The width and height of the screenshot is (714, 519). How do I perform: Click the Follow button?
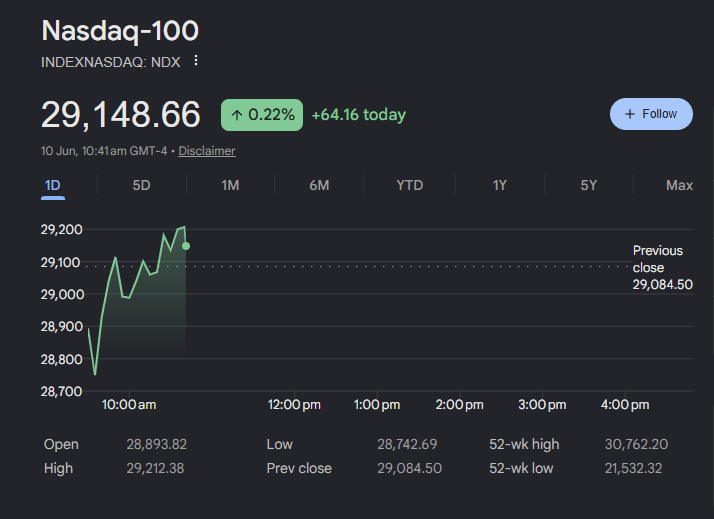[651, 114]
